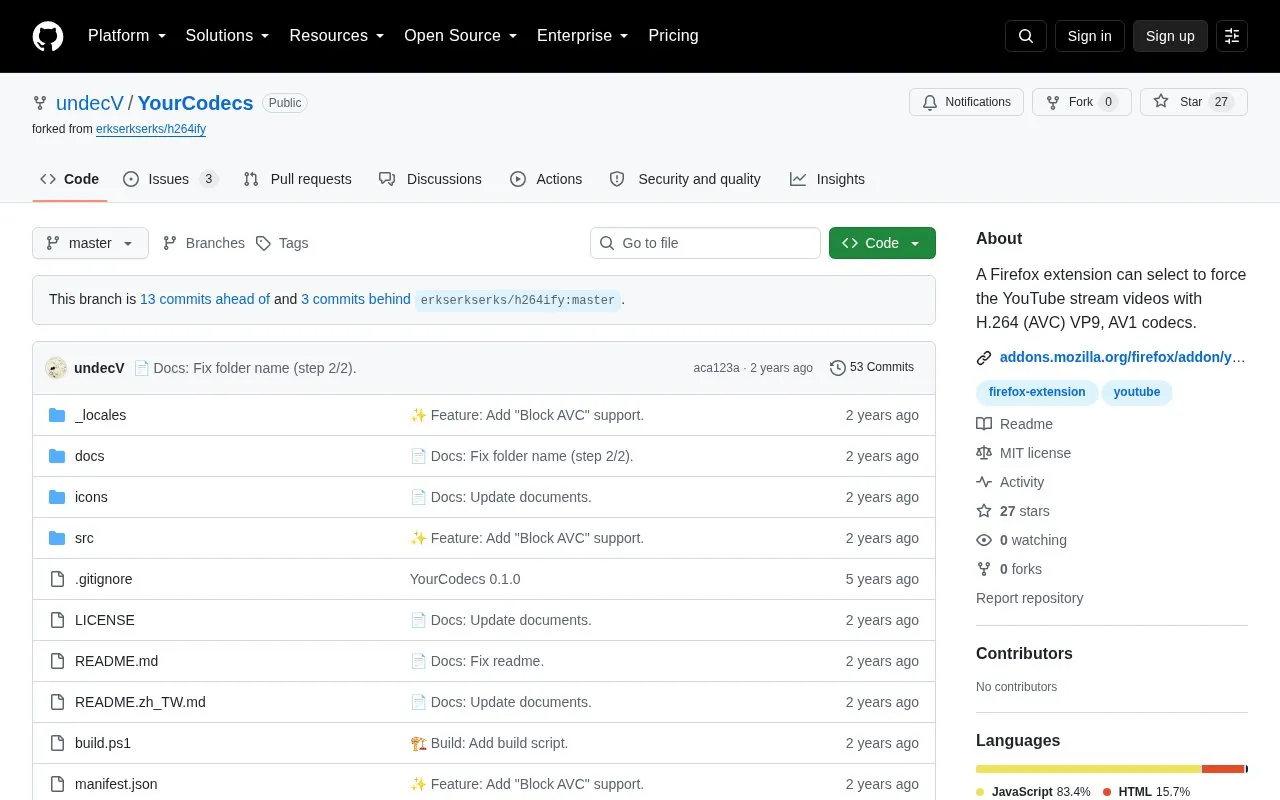This screenshot has height=800, width=1280.
Task: Open the Docs: Fix readme commit message
Action: pyautogui.click(x=477, y=661)
